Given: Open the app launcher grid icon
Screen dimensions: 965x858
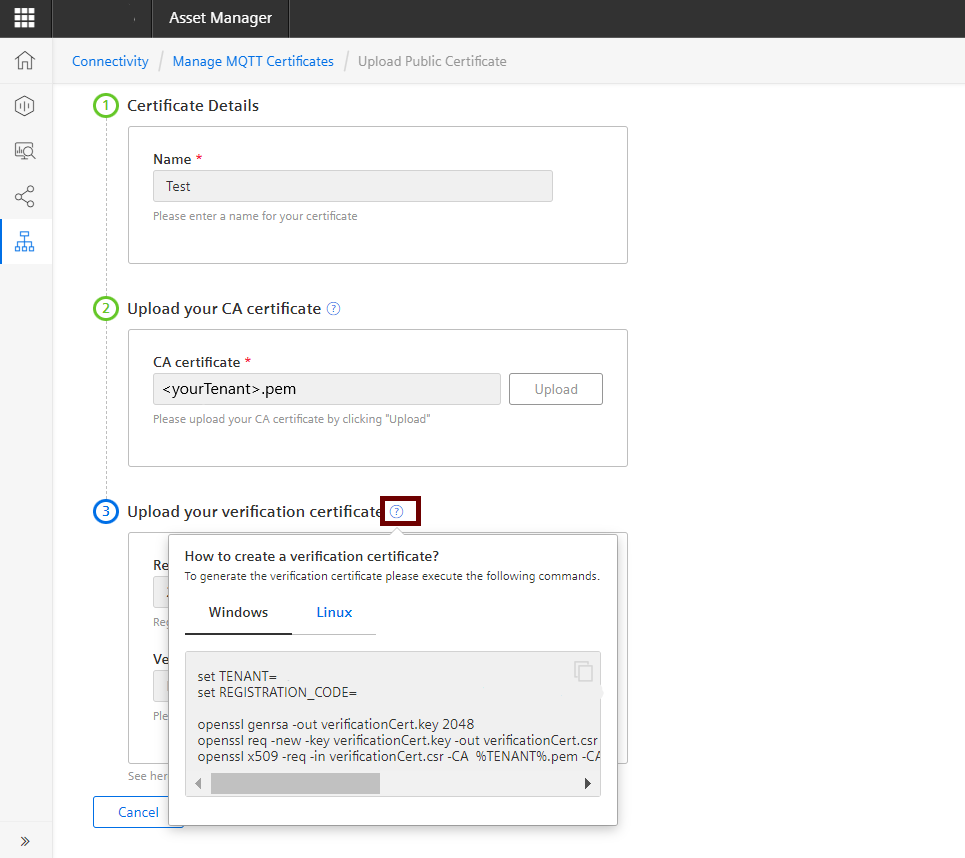Looking at the screenshot, I should tap(25, 18).
